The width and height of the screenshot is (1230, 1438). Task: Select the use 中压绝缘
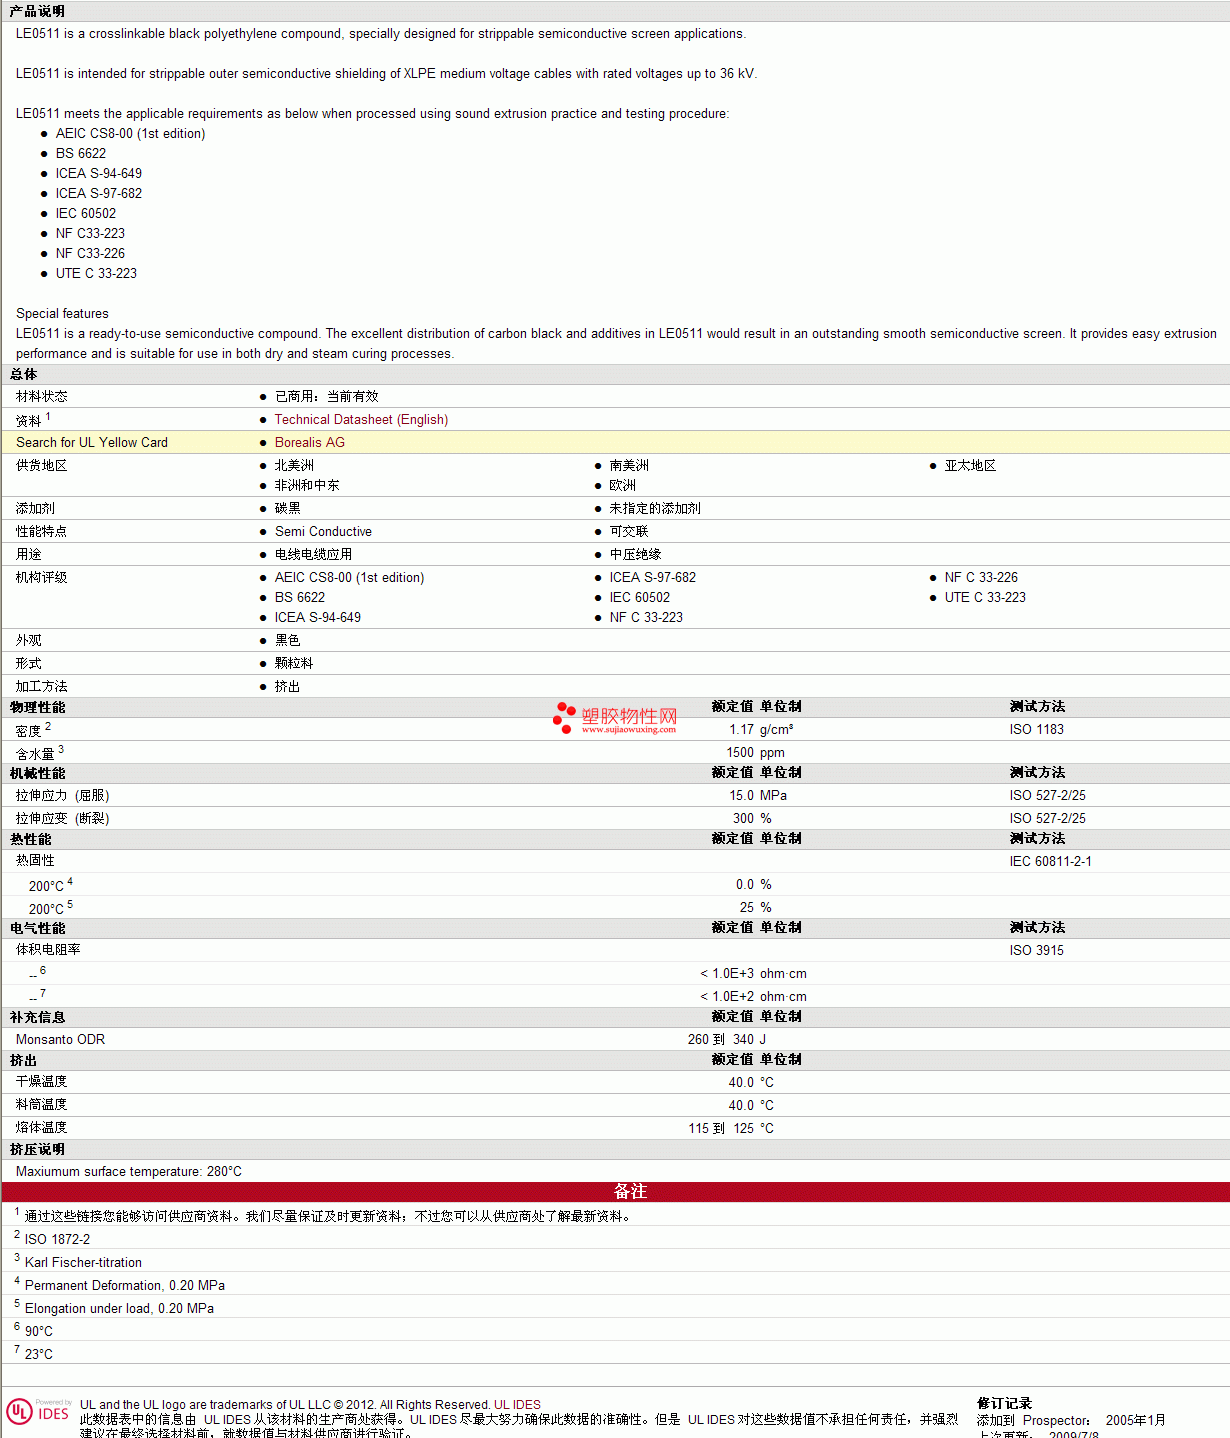click(x=636, y=555)
